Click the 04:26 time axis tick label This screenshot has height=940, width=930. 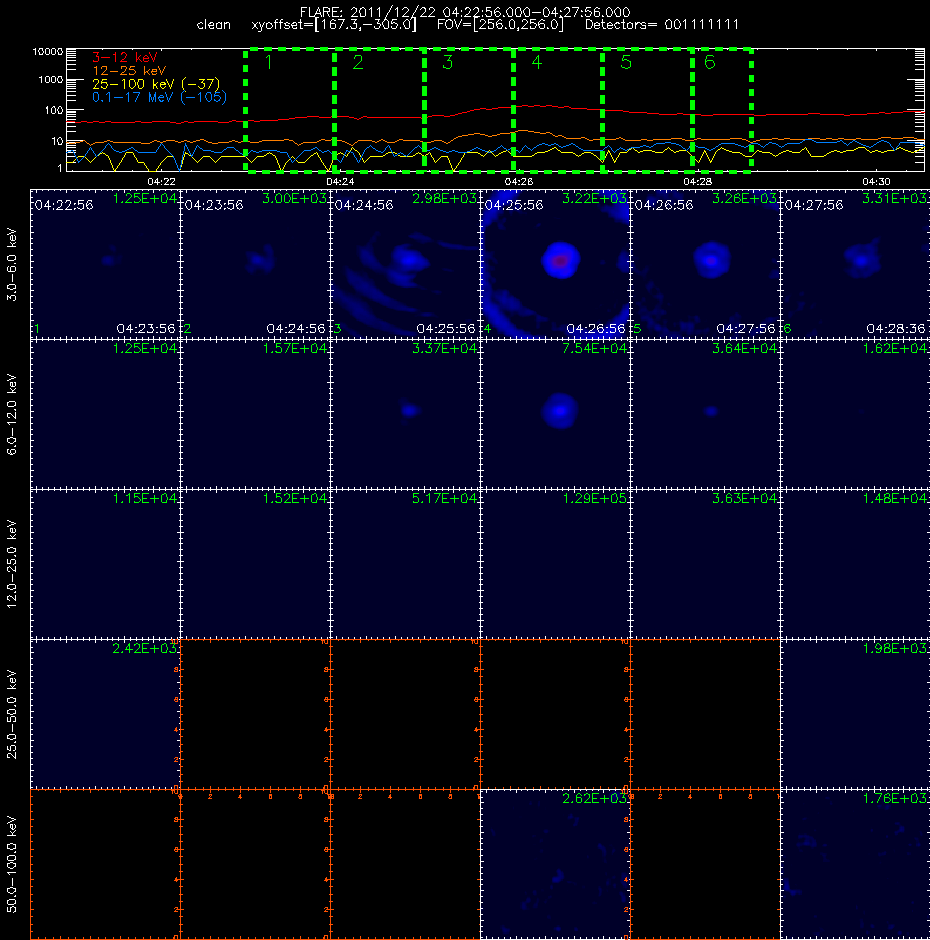point(519,181)
